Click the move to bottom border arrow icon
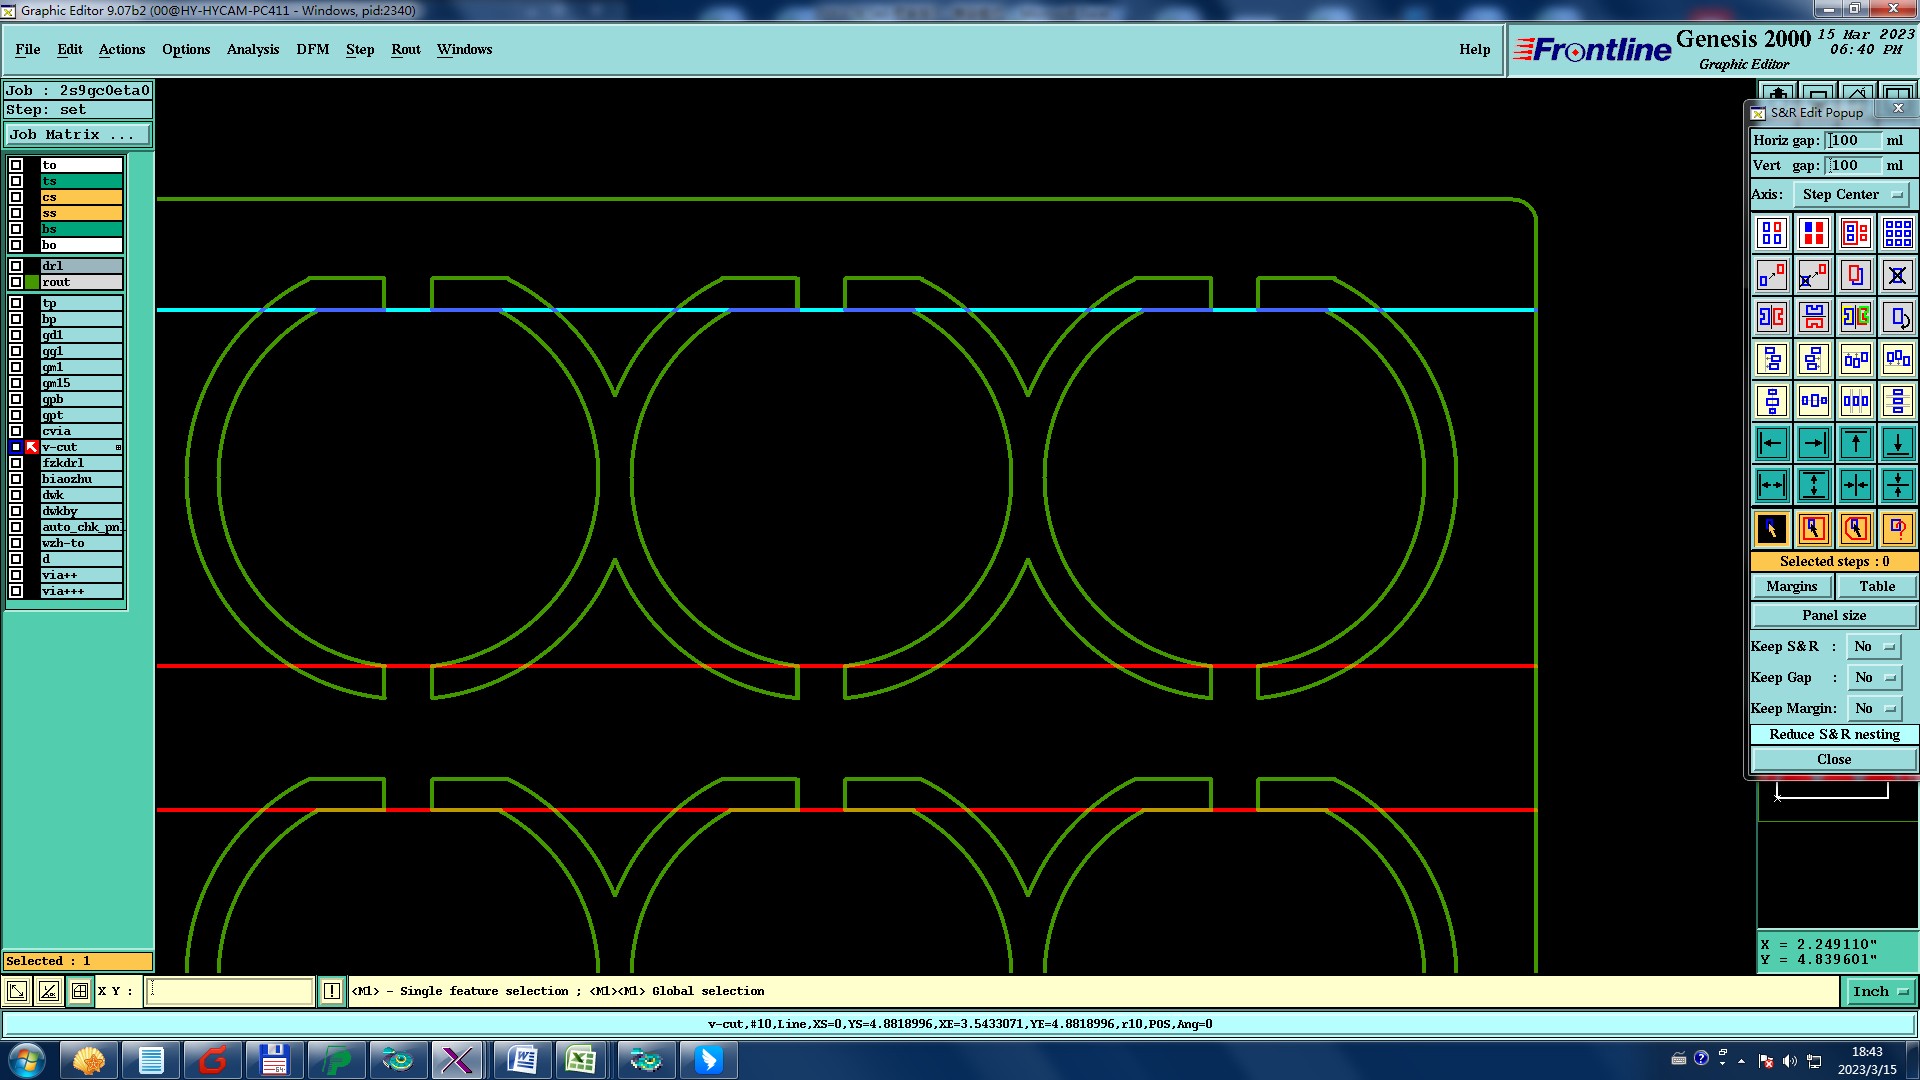Image resolution: width=1920 pixels, height=1080 pixels. coord(1898,443)
